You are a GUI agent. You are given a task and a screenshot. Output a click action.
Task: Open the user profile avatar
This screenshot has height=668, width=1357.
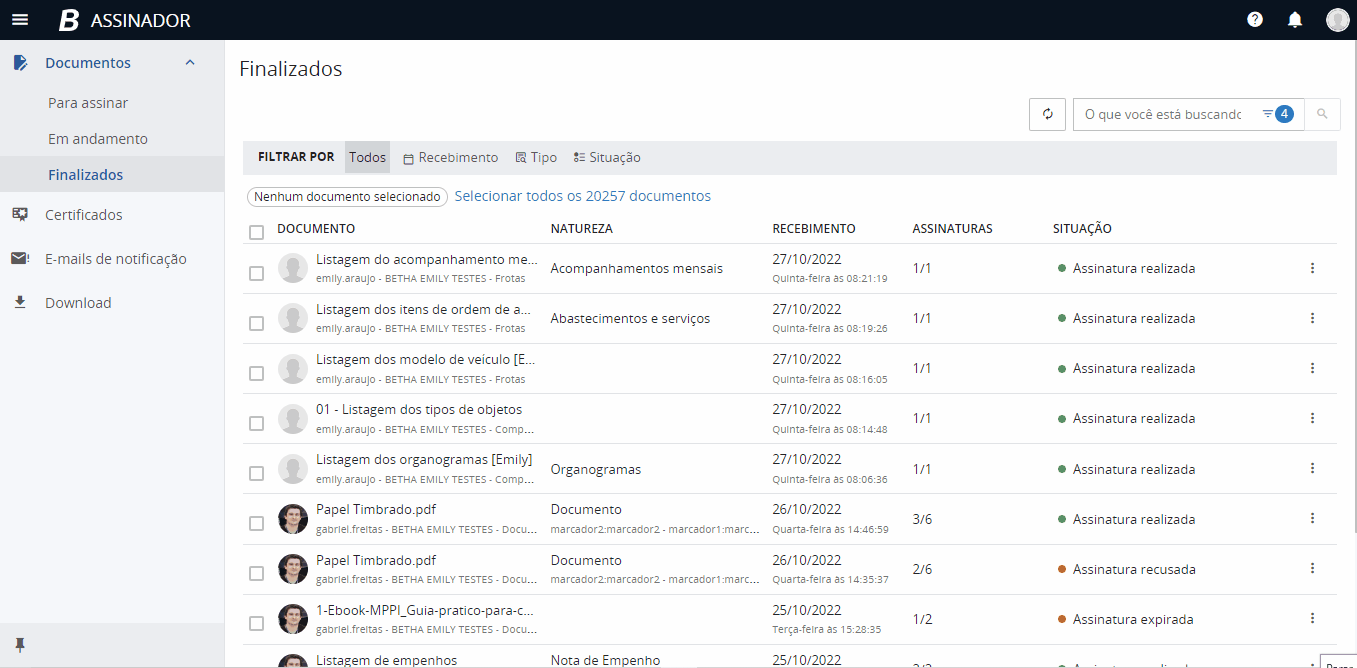click(1337, 20)
